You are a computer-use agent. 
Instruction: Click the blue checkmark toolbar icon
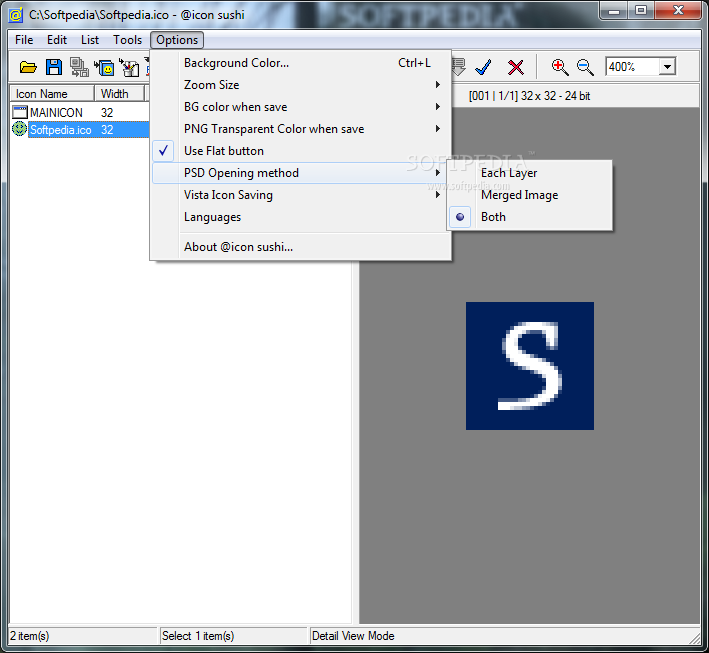point(483,67)
